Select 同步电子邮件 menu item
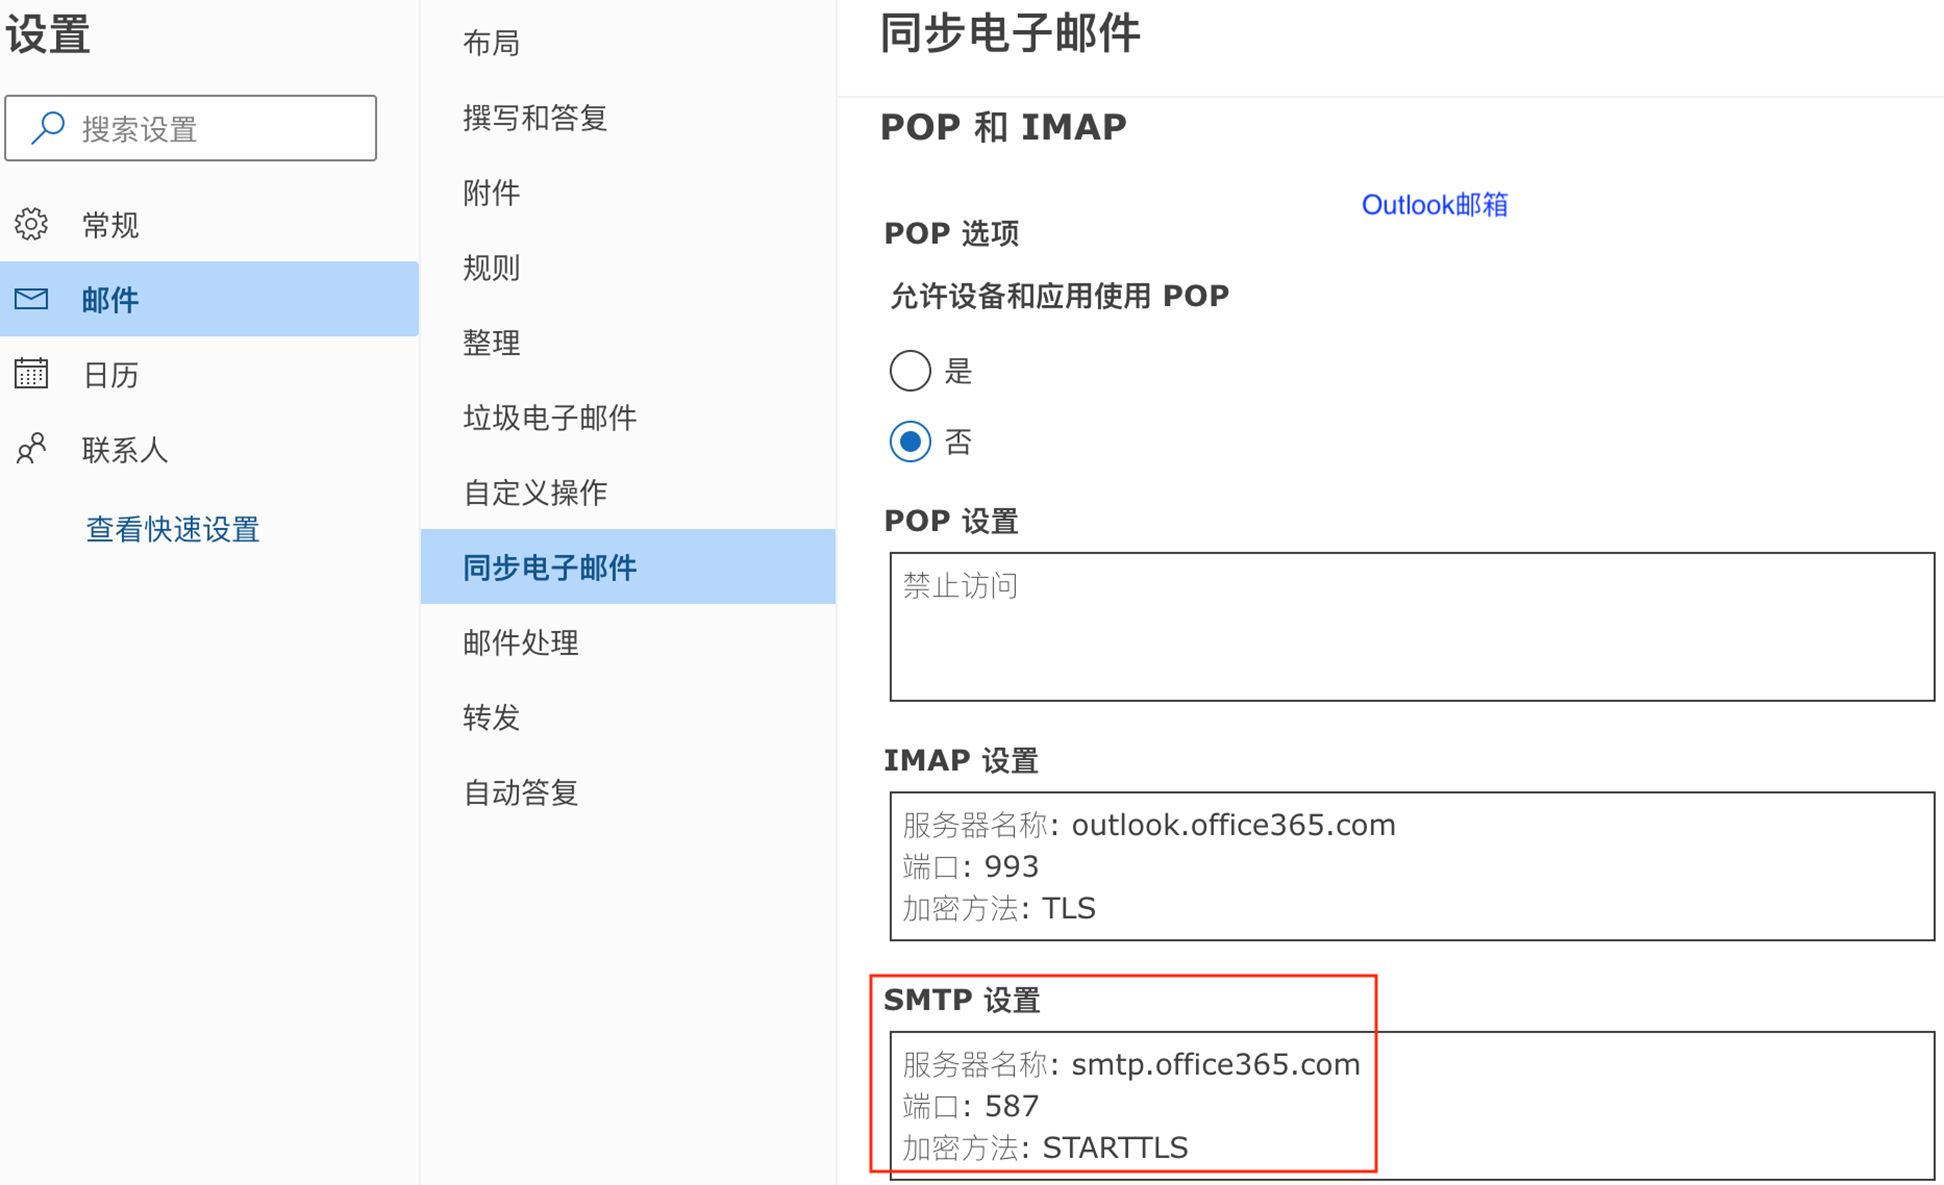 pyautogui.click(x=549, y=568)
